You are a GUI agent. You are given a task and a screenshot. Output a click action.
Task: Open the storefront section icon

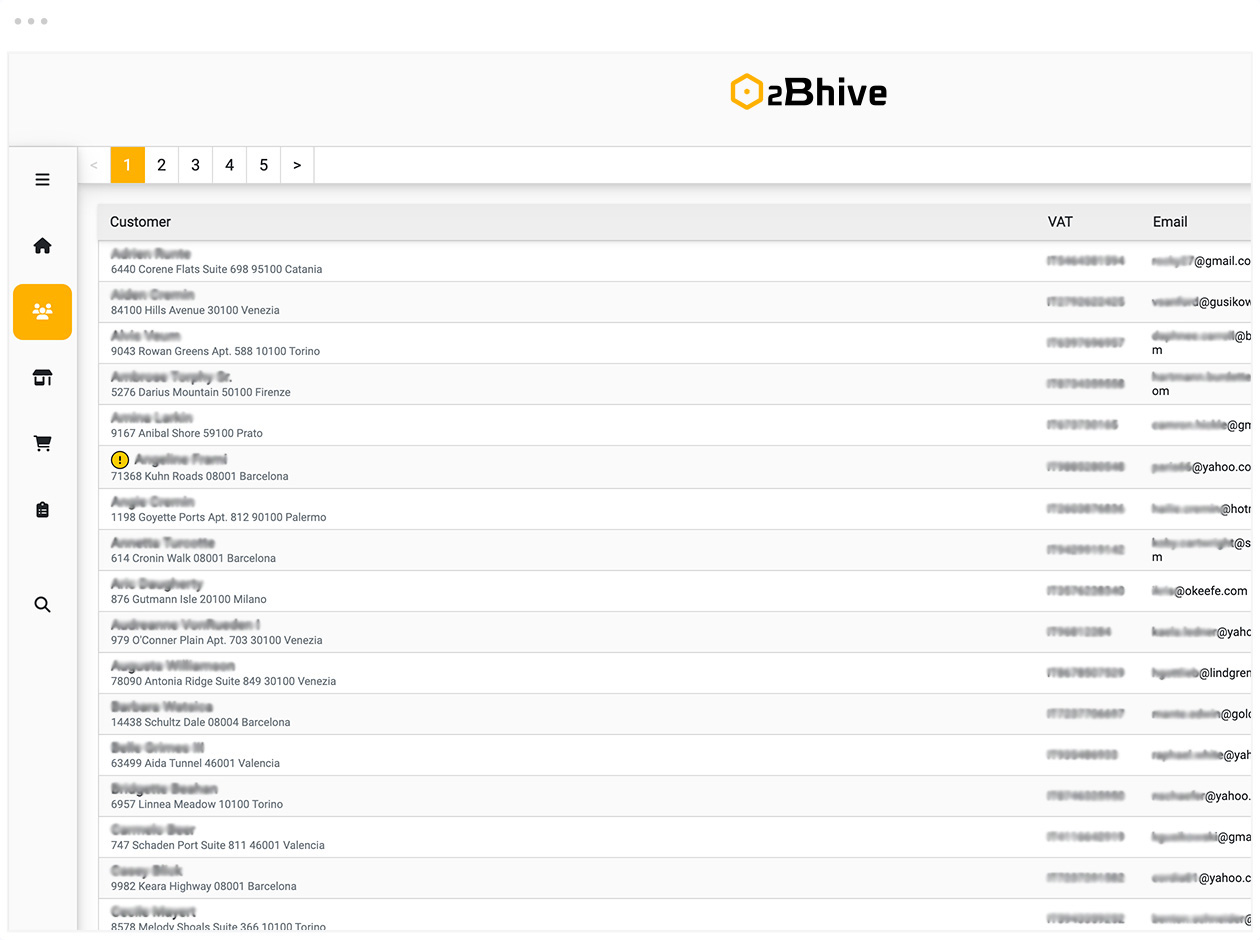pos(42,377)
